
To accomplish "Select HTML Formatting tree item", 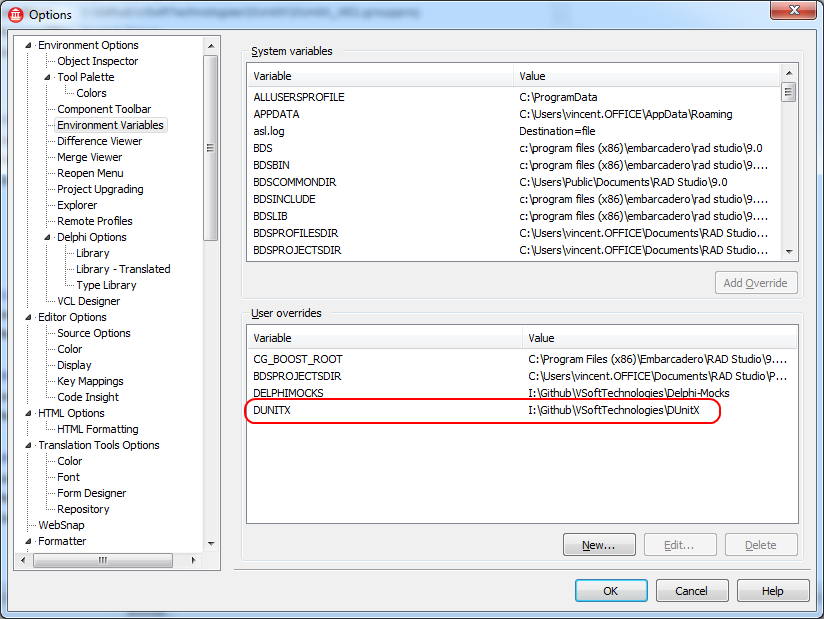I will pos(98,429).
